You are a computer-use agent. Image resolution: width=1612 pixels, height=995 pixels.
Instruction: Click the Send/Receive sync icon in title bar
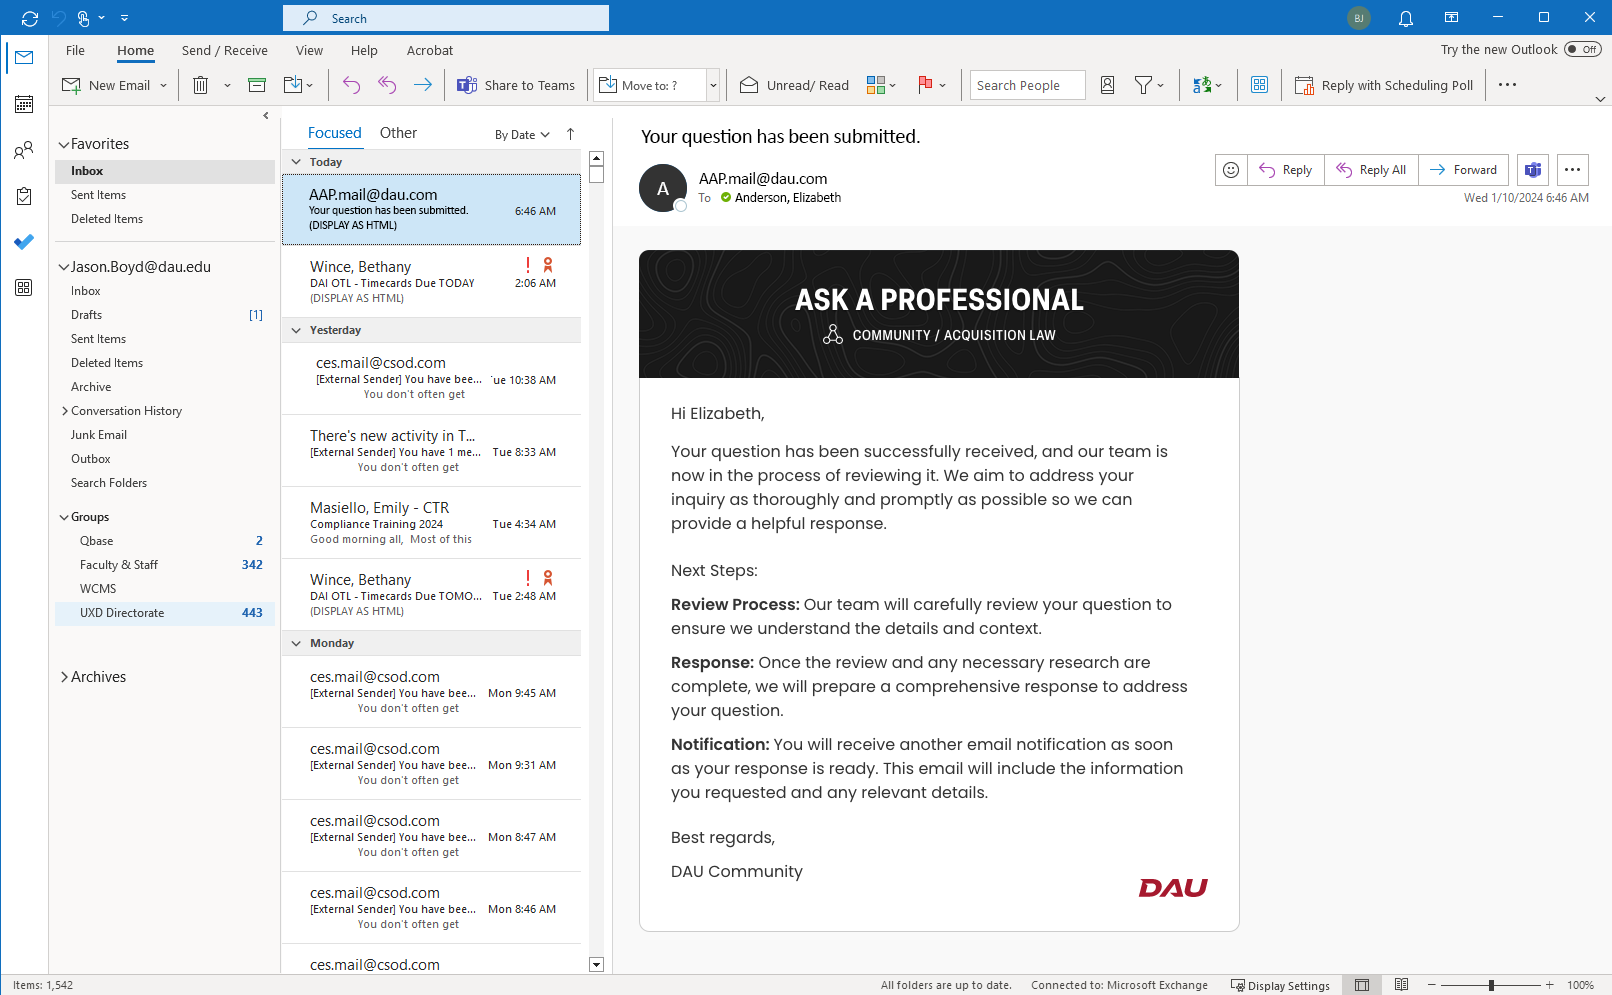point(30,18)
